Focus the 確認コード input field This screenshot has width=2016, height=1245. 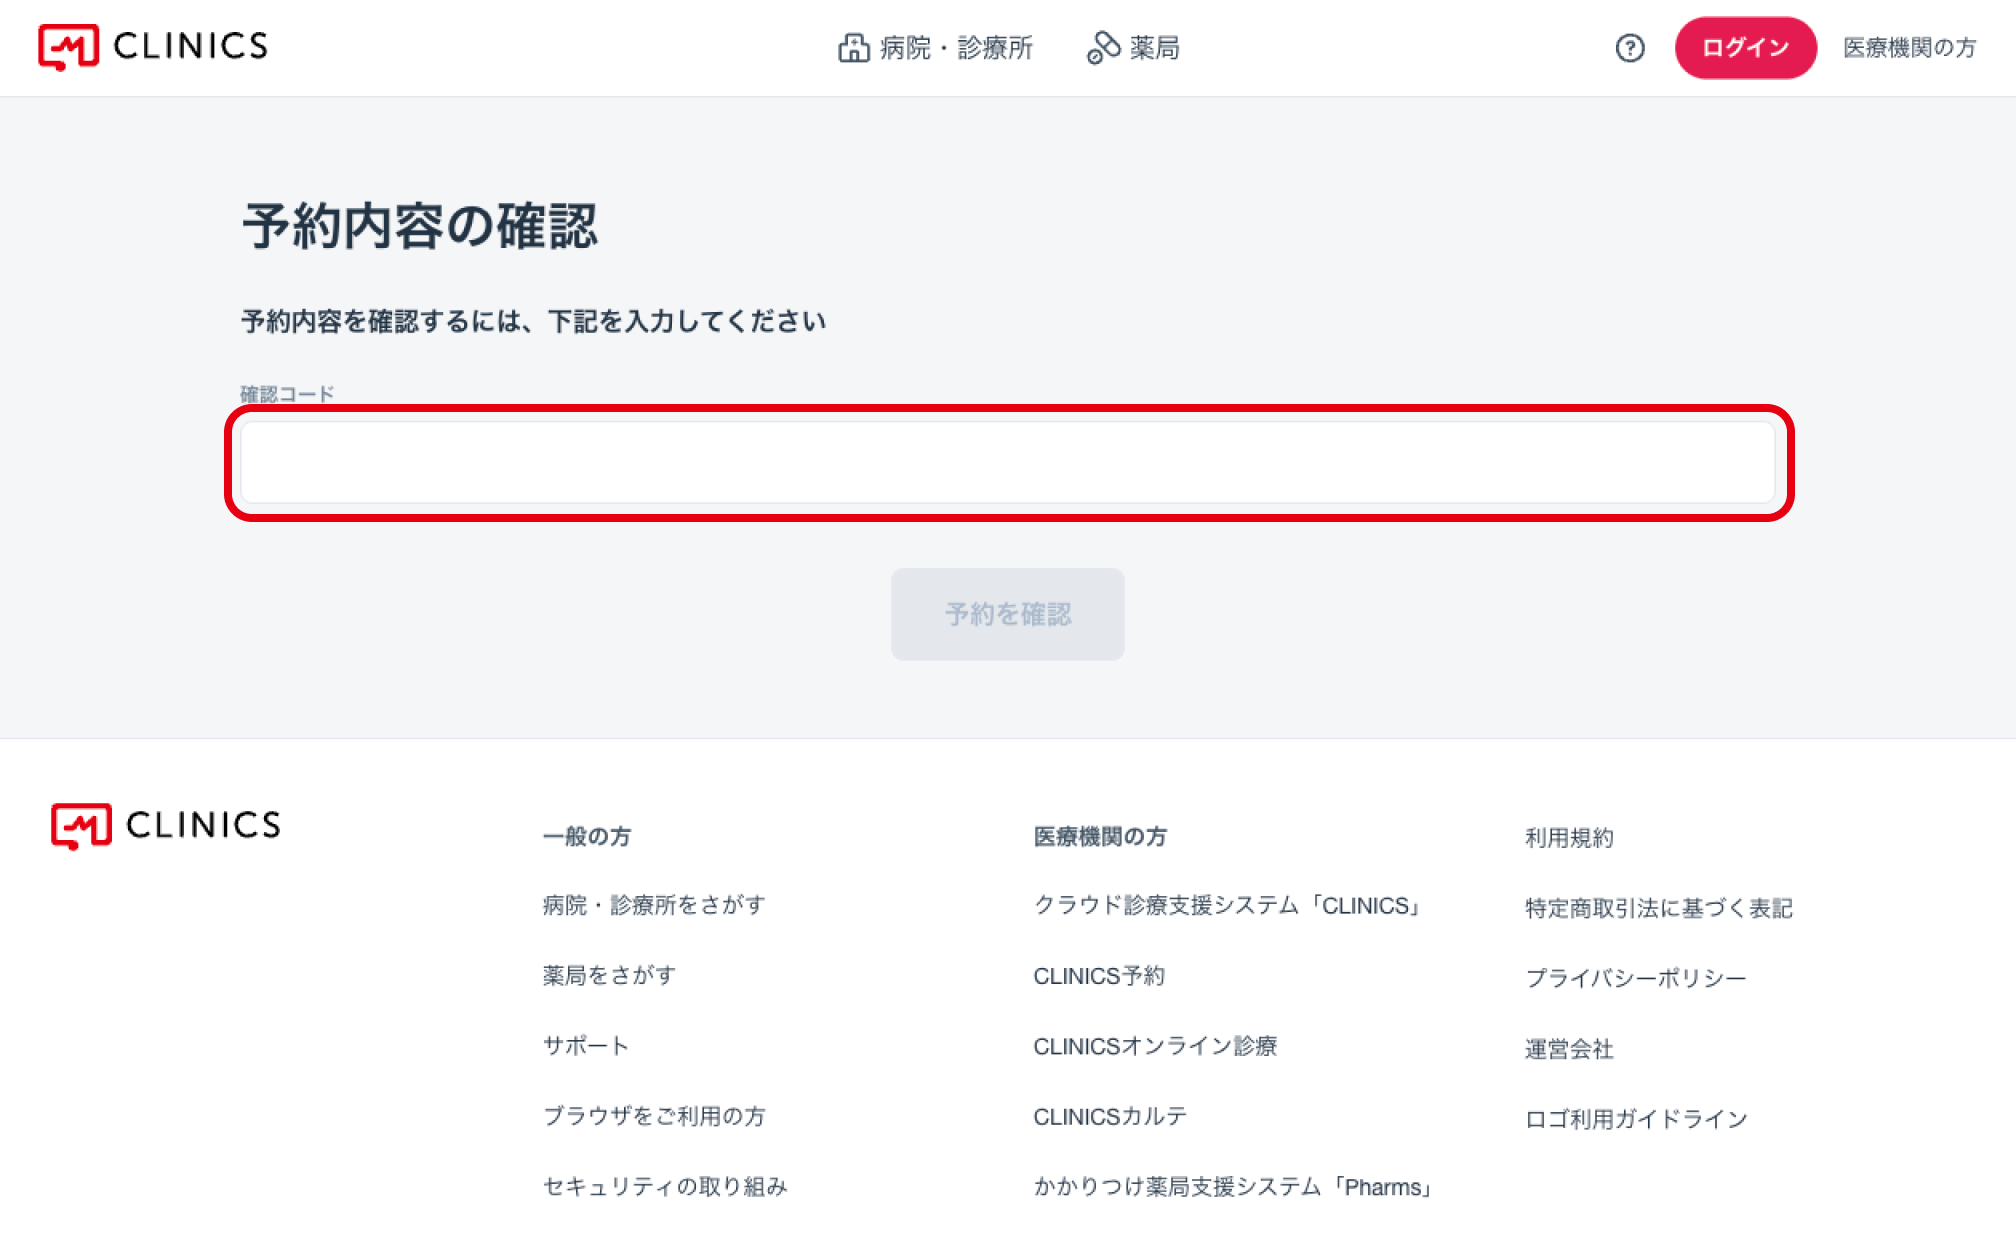pos(1008,463)
